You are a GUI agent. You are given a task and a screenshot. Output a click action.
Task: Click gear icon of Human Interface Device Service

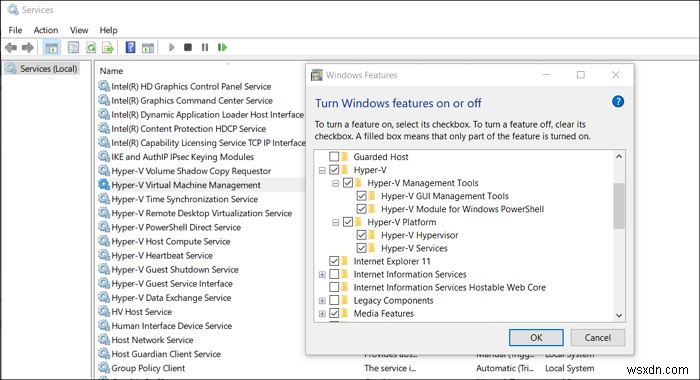(104, 326)
